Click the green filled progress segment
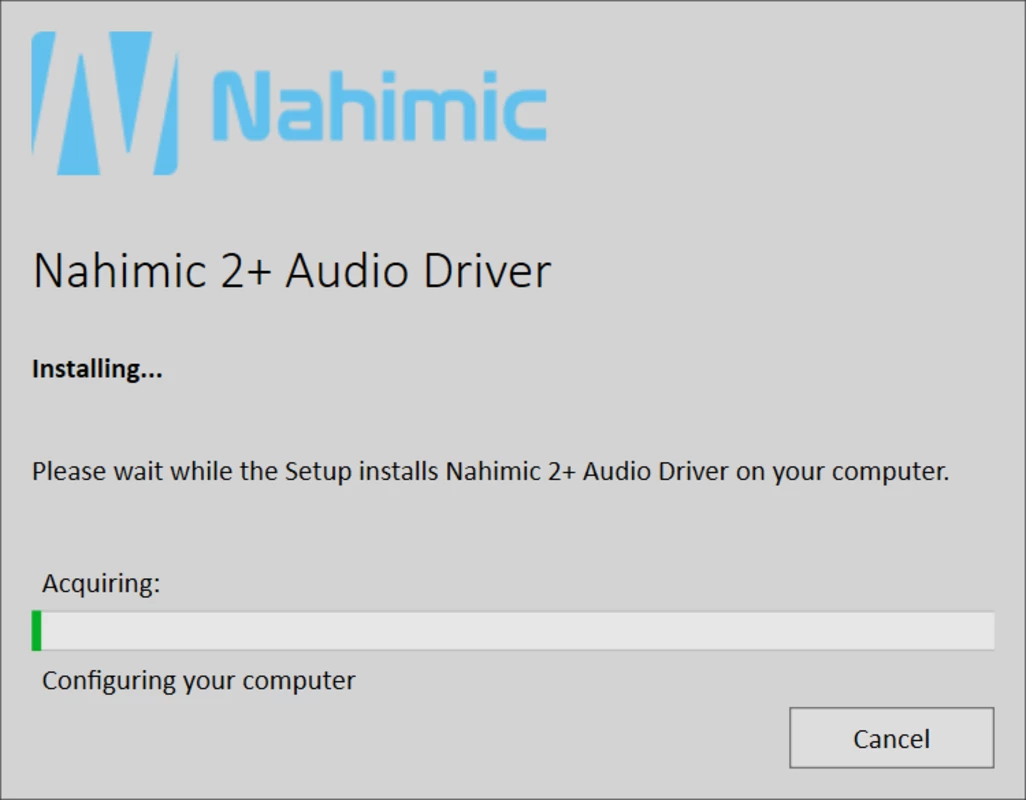 coord(37,631)
